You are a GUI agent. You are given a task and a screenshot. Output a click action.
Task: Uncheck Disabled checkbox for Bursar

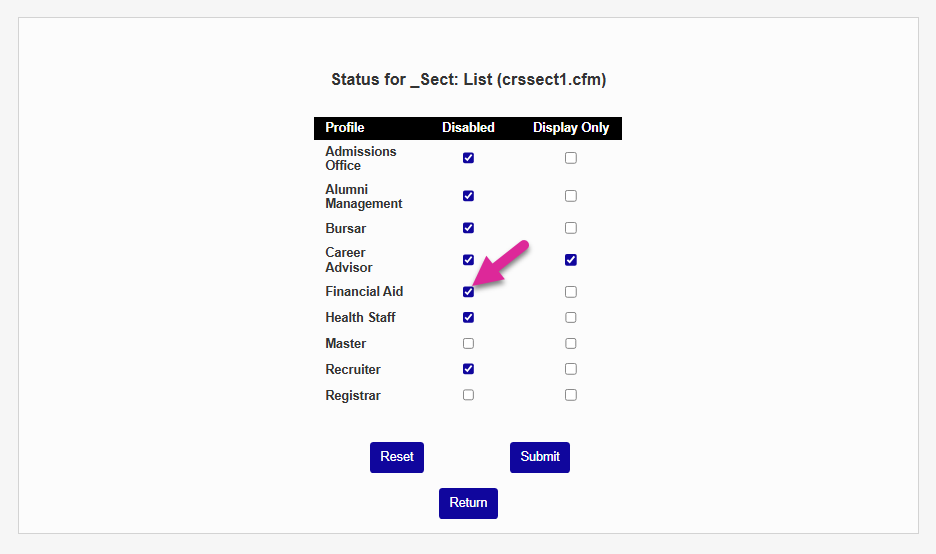pyautogui.click(x=468, y=228)
